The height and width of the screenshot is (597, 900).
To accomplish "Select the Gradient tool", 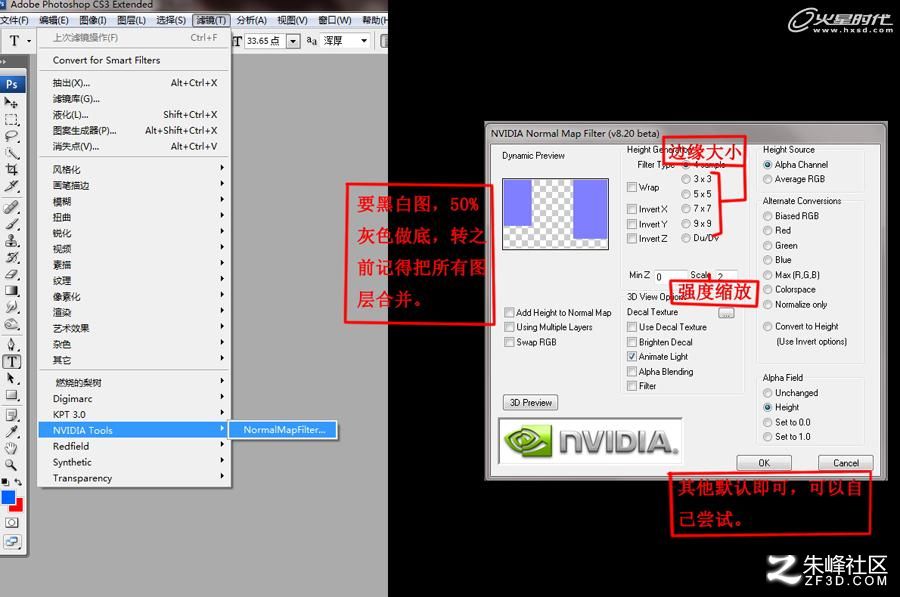I will click(x=11, y=290).
